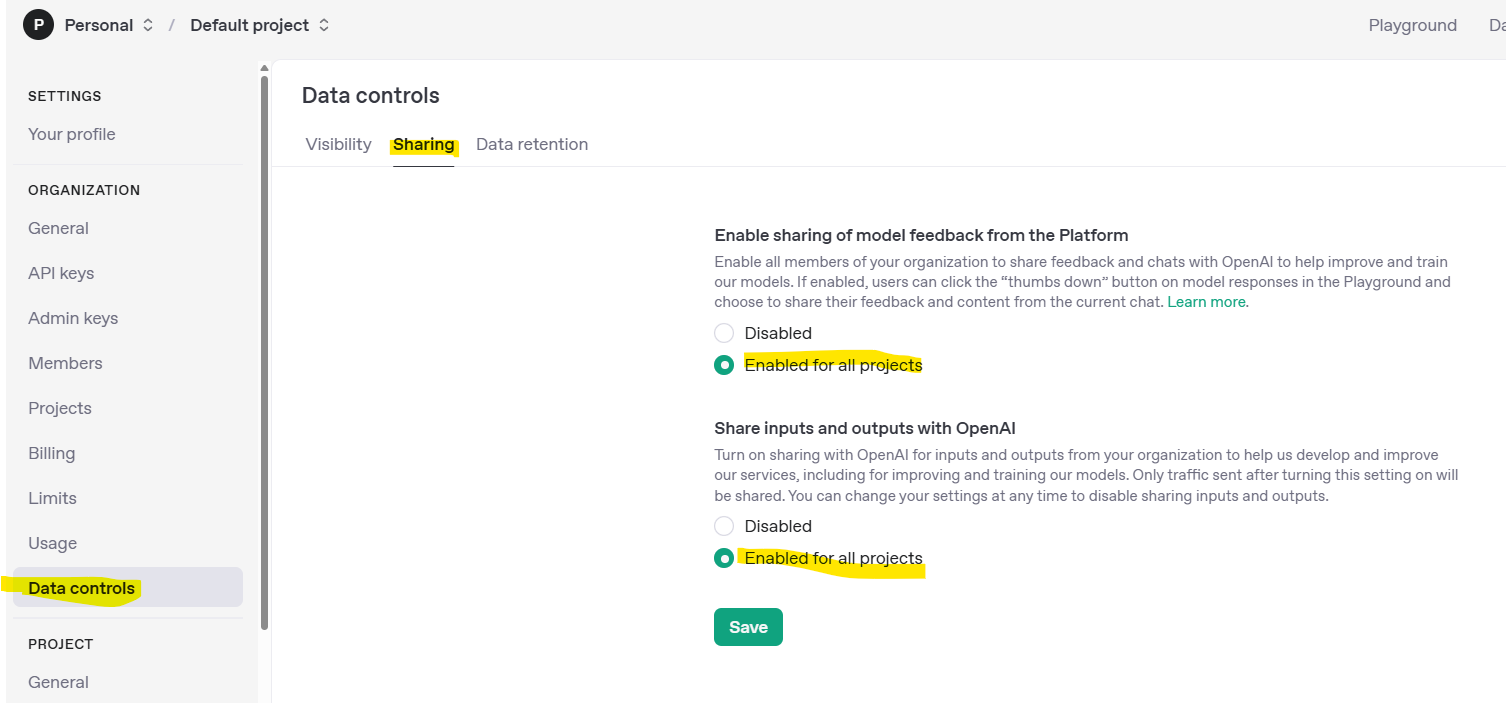Select the Sharing tab
Viewport: 1506px width, 703px height.
(424, 144)
